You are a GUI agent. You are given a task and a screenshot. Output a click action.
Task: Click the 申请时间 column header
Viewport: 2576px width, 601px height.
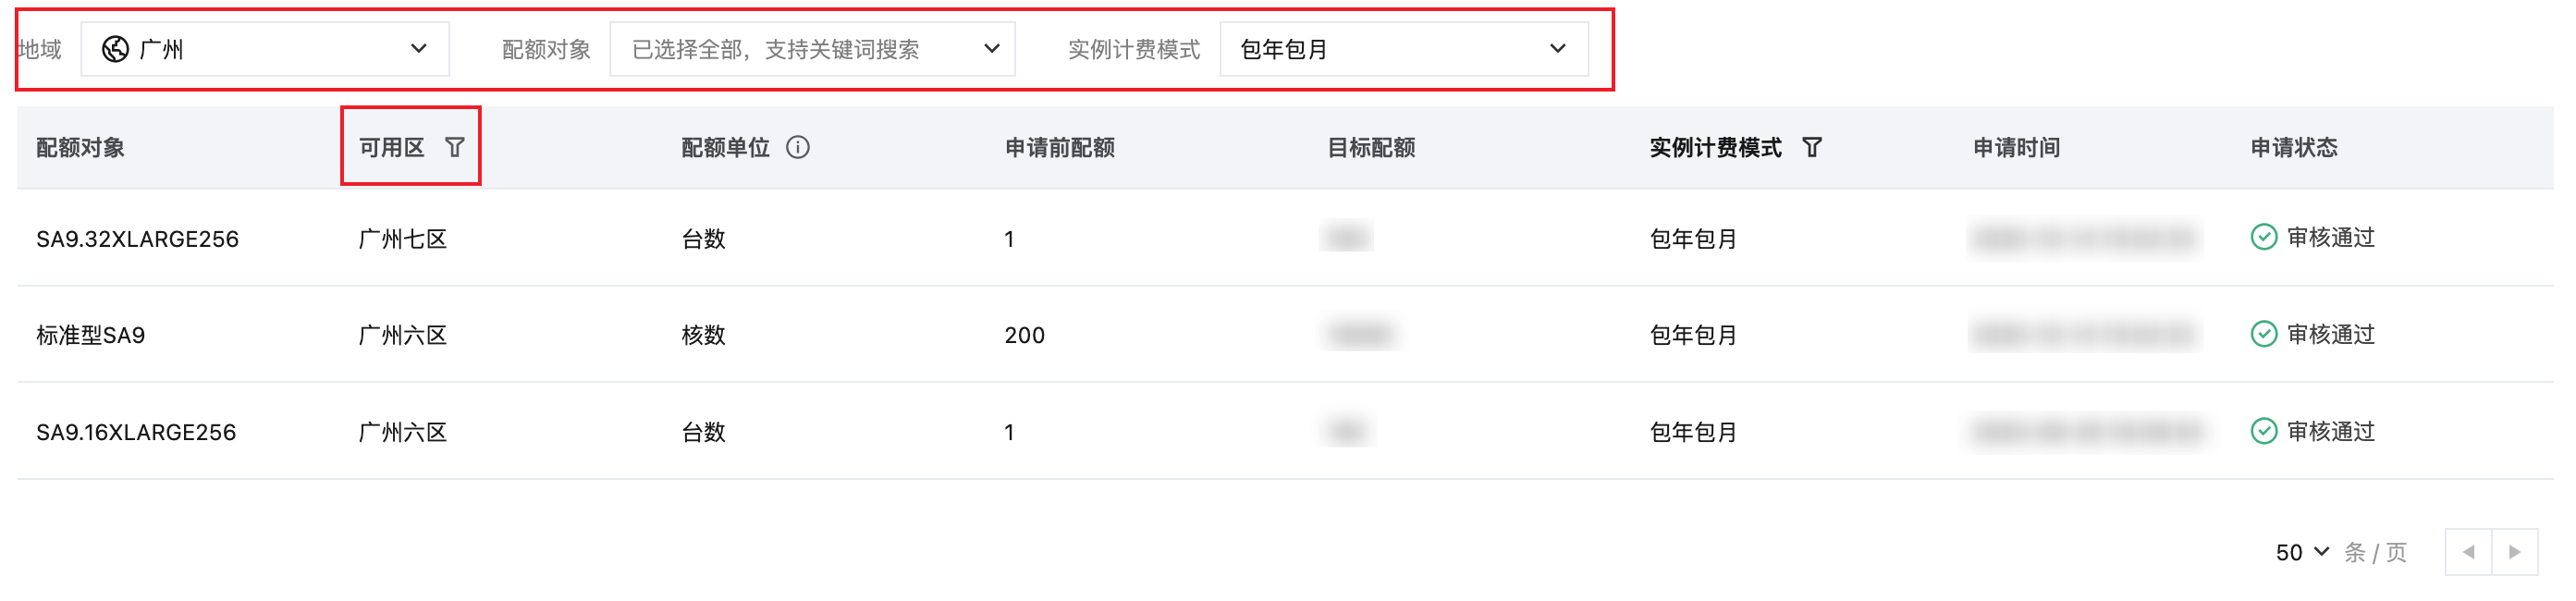[2015, 148]
